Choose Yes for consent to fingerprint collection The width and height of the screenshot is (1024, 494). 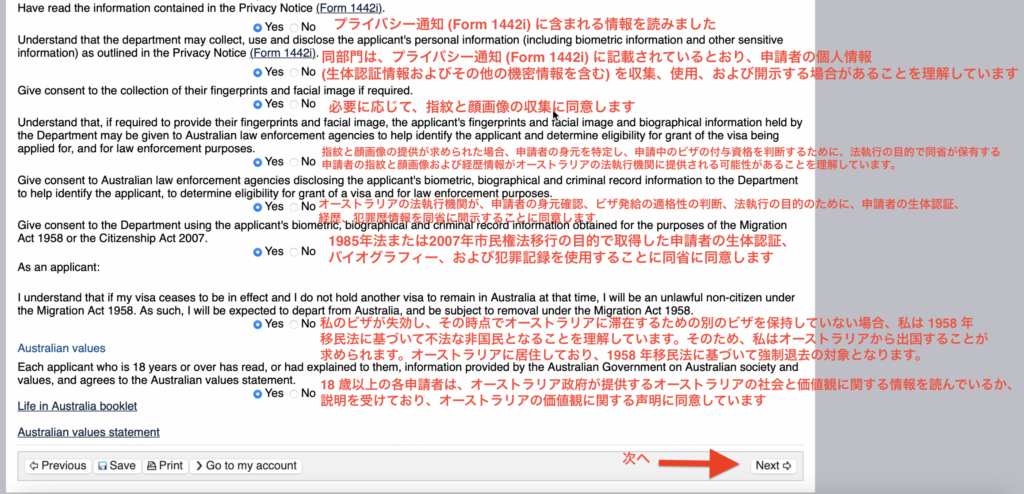pyautogui.click(x=259, y=103)
